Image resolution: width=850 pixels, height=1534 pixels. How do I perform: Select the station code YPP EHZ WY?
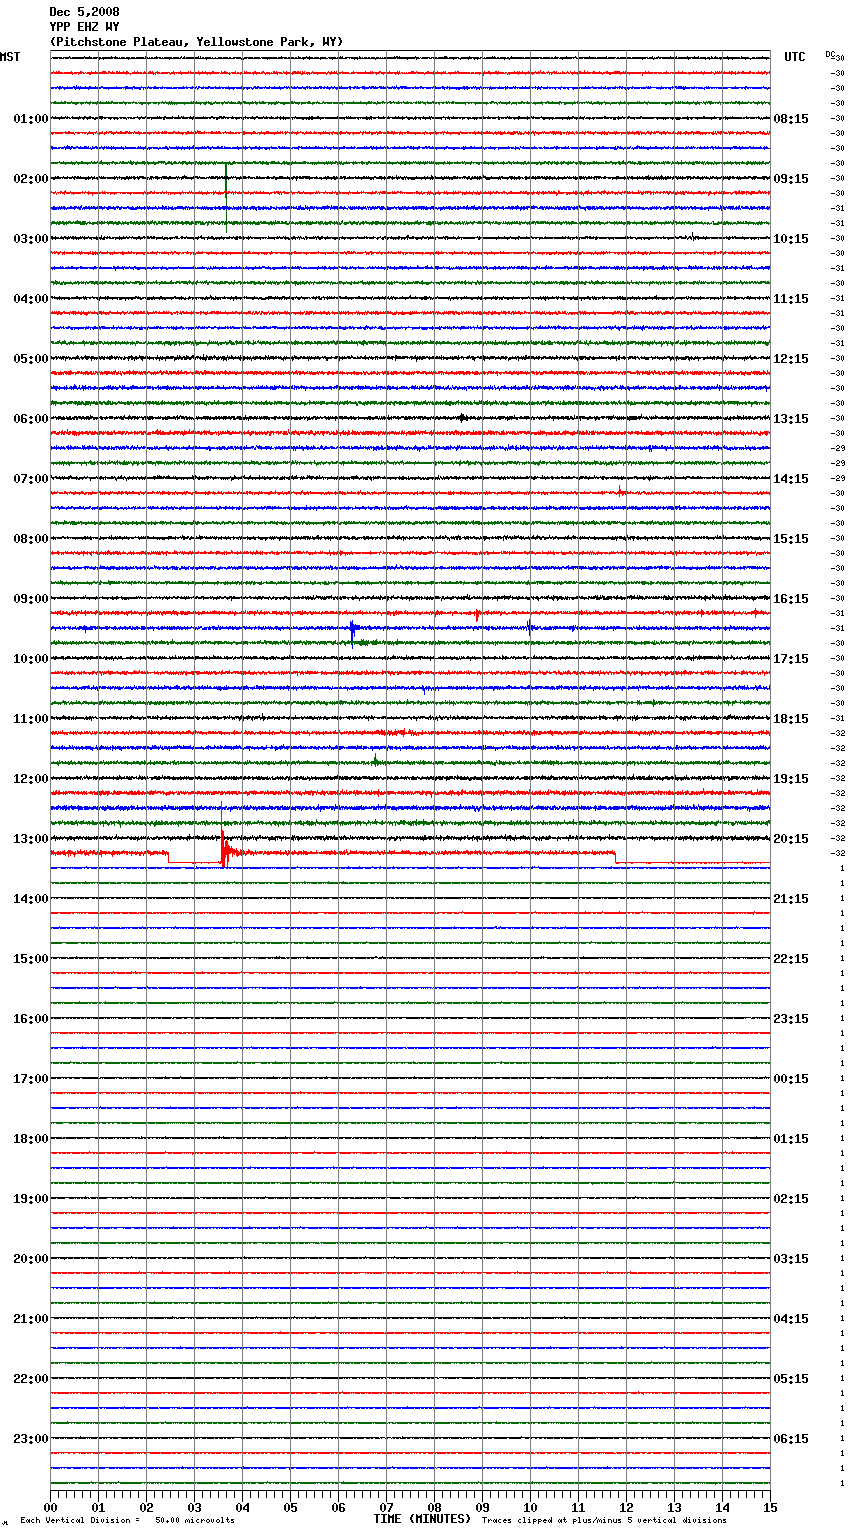(84, 27)
